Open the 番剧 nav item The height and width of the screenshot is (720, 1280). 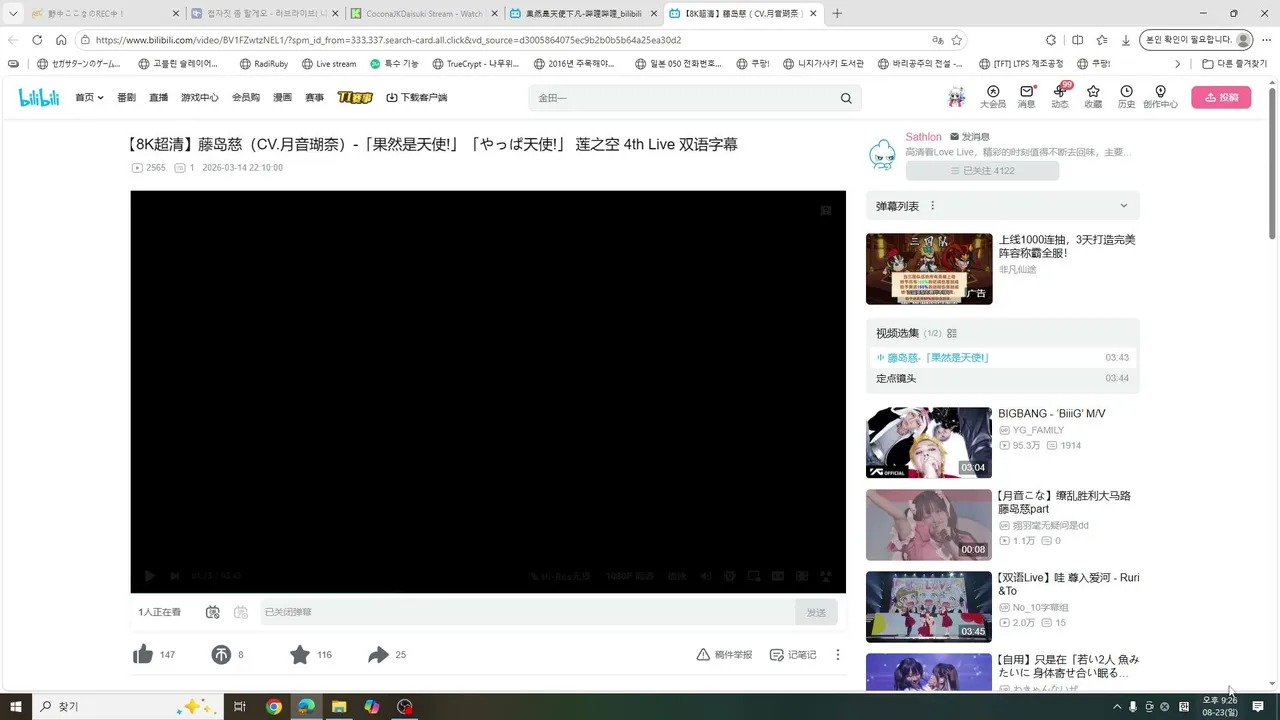click(x=126, y=98)
